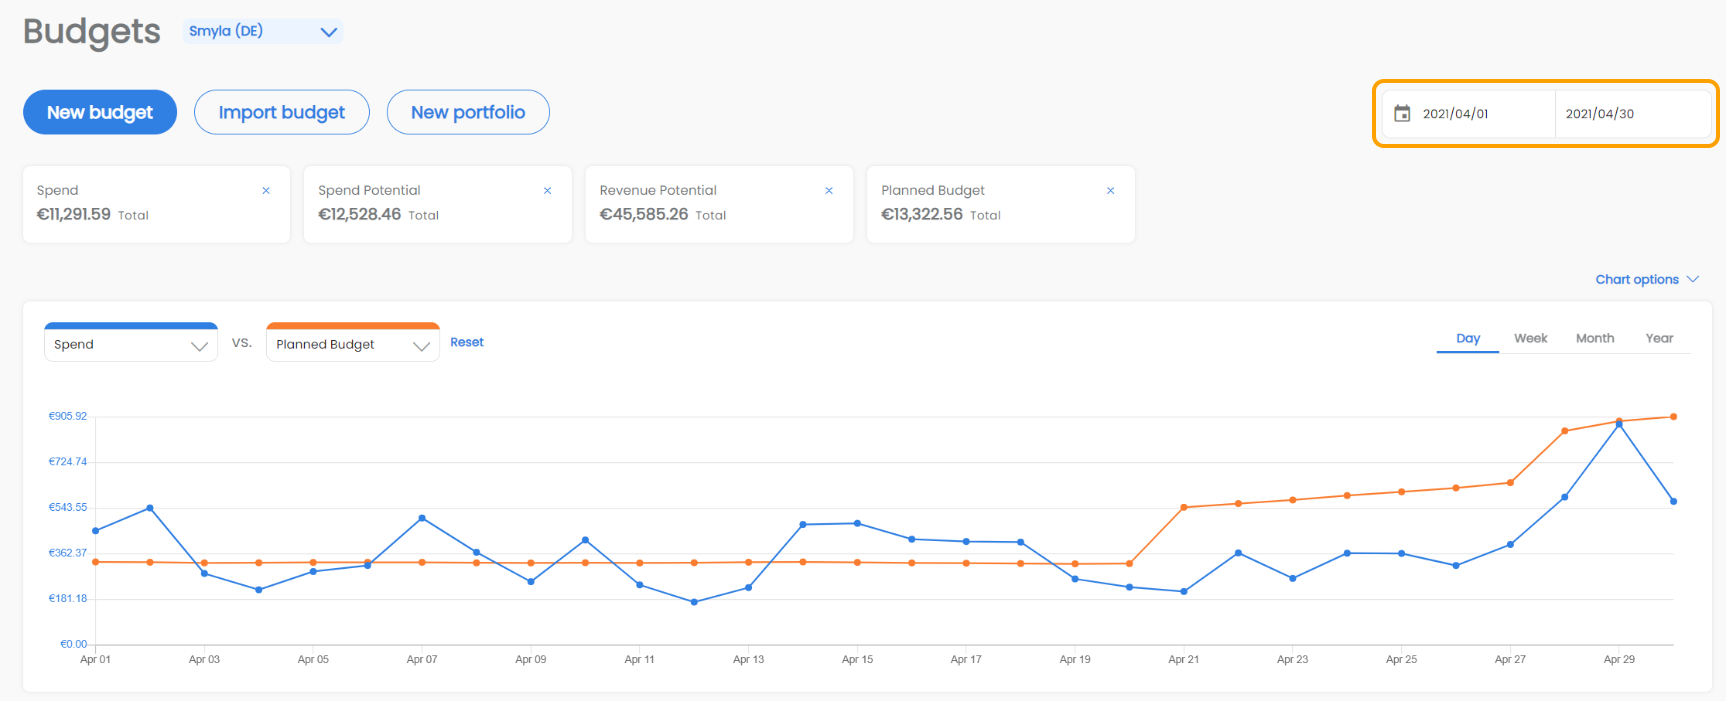Expand the Smyla (DE) account chevron
The image size is (1726, 701).
click(x=328, y=32)
